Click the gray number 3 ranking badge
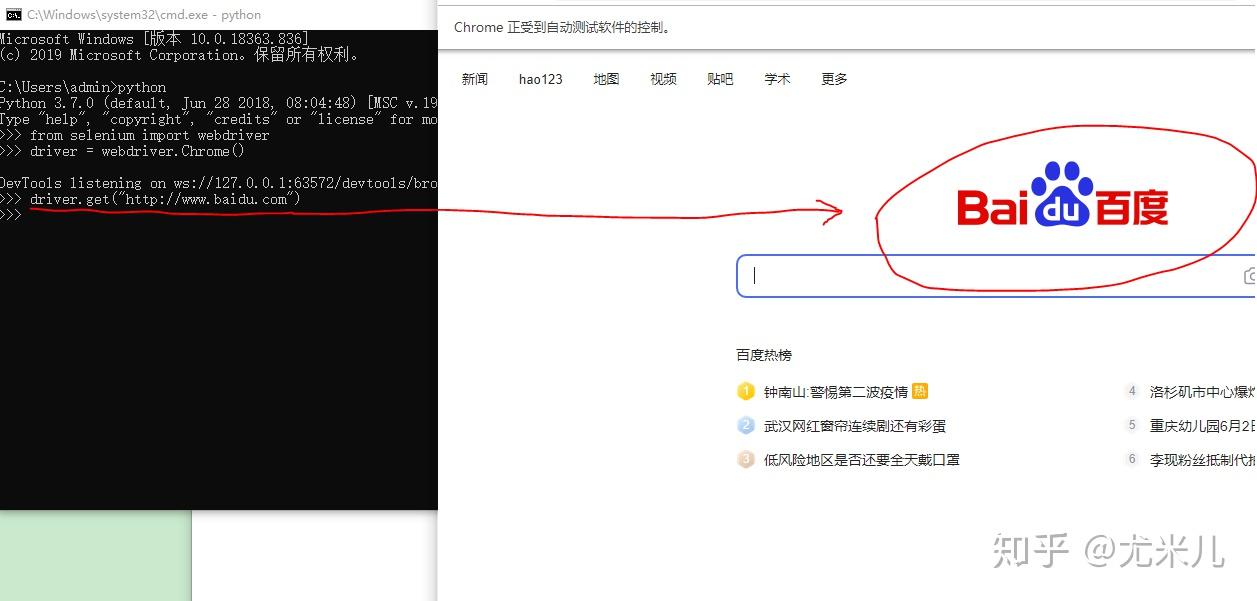The height and width of the screenshot is (601, 1257). tap(746, 459)
